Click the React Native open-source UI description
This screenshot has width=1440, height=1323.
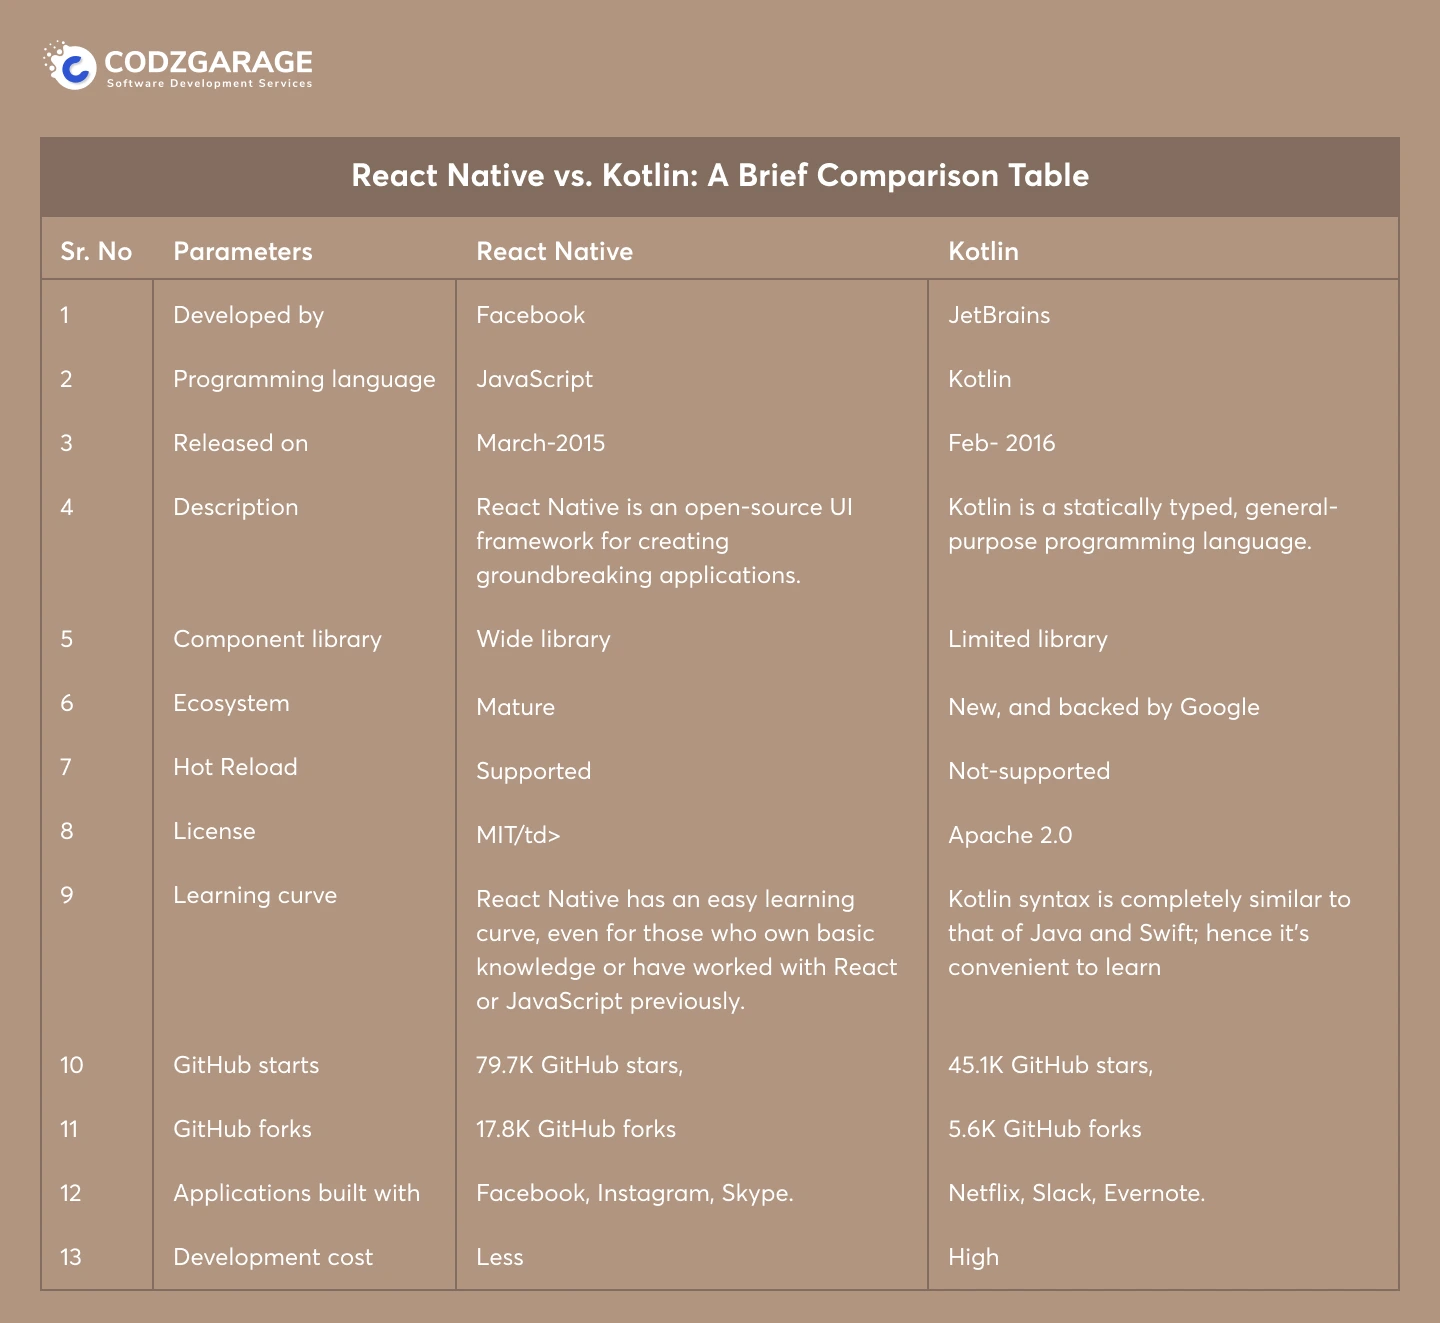click(664, 541)
